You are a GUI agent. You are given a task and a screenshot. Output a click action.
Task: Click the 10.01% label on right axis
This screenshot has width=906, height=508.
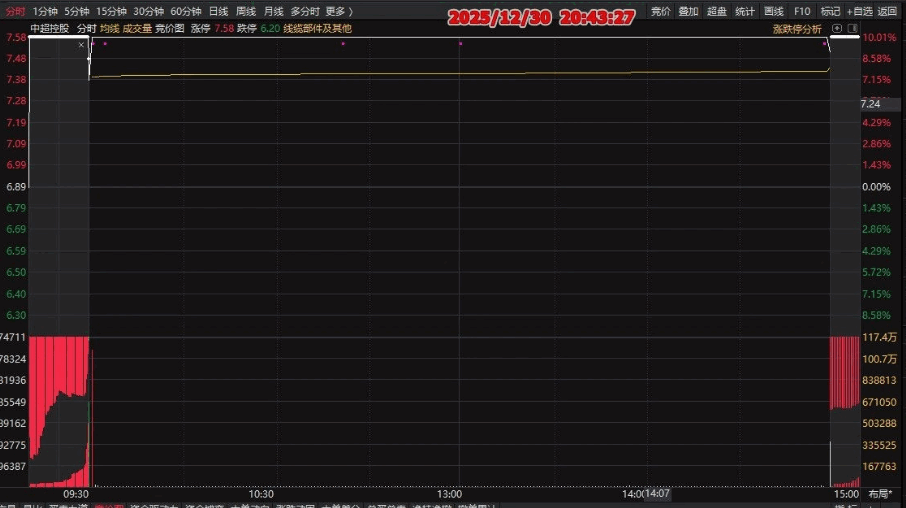tap(879, 38)
